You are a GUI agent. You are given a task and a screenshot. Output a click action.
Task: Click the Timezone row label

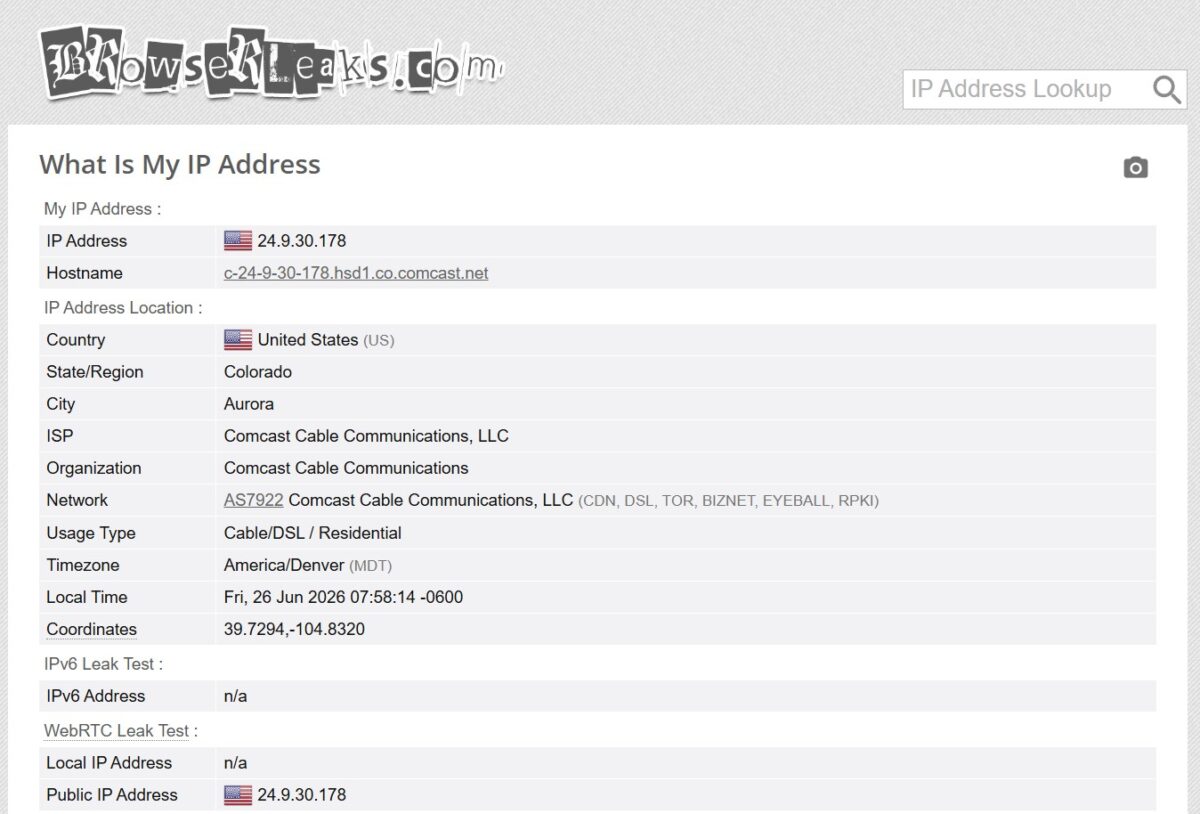click(83, 565)
